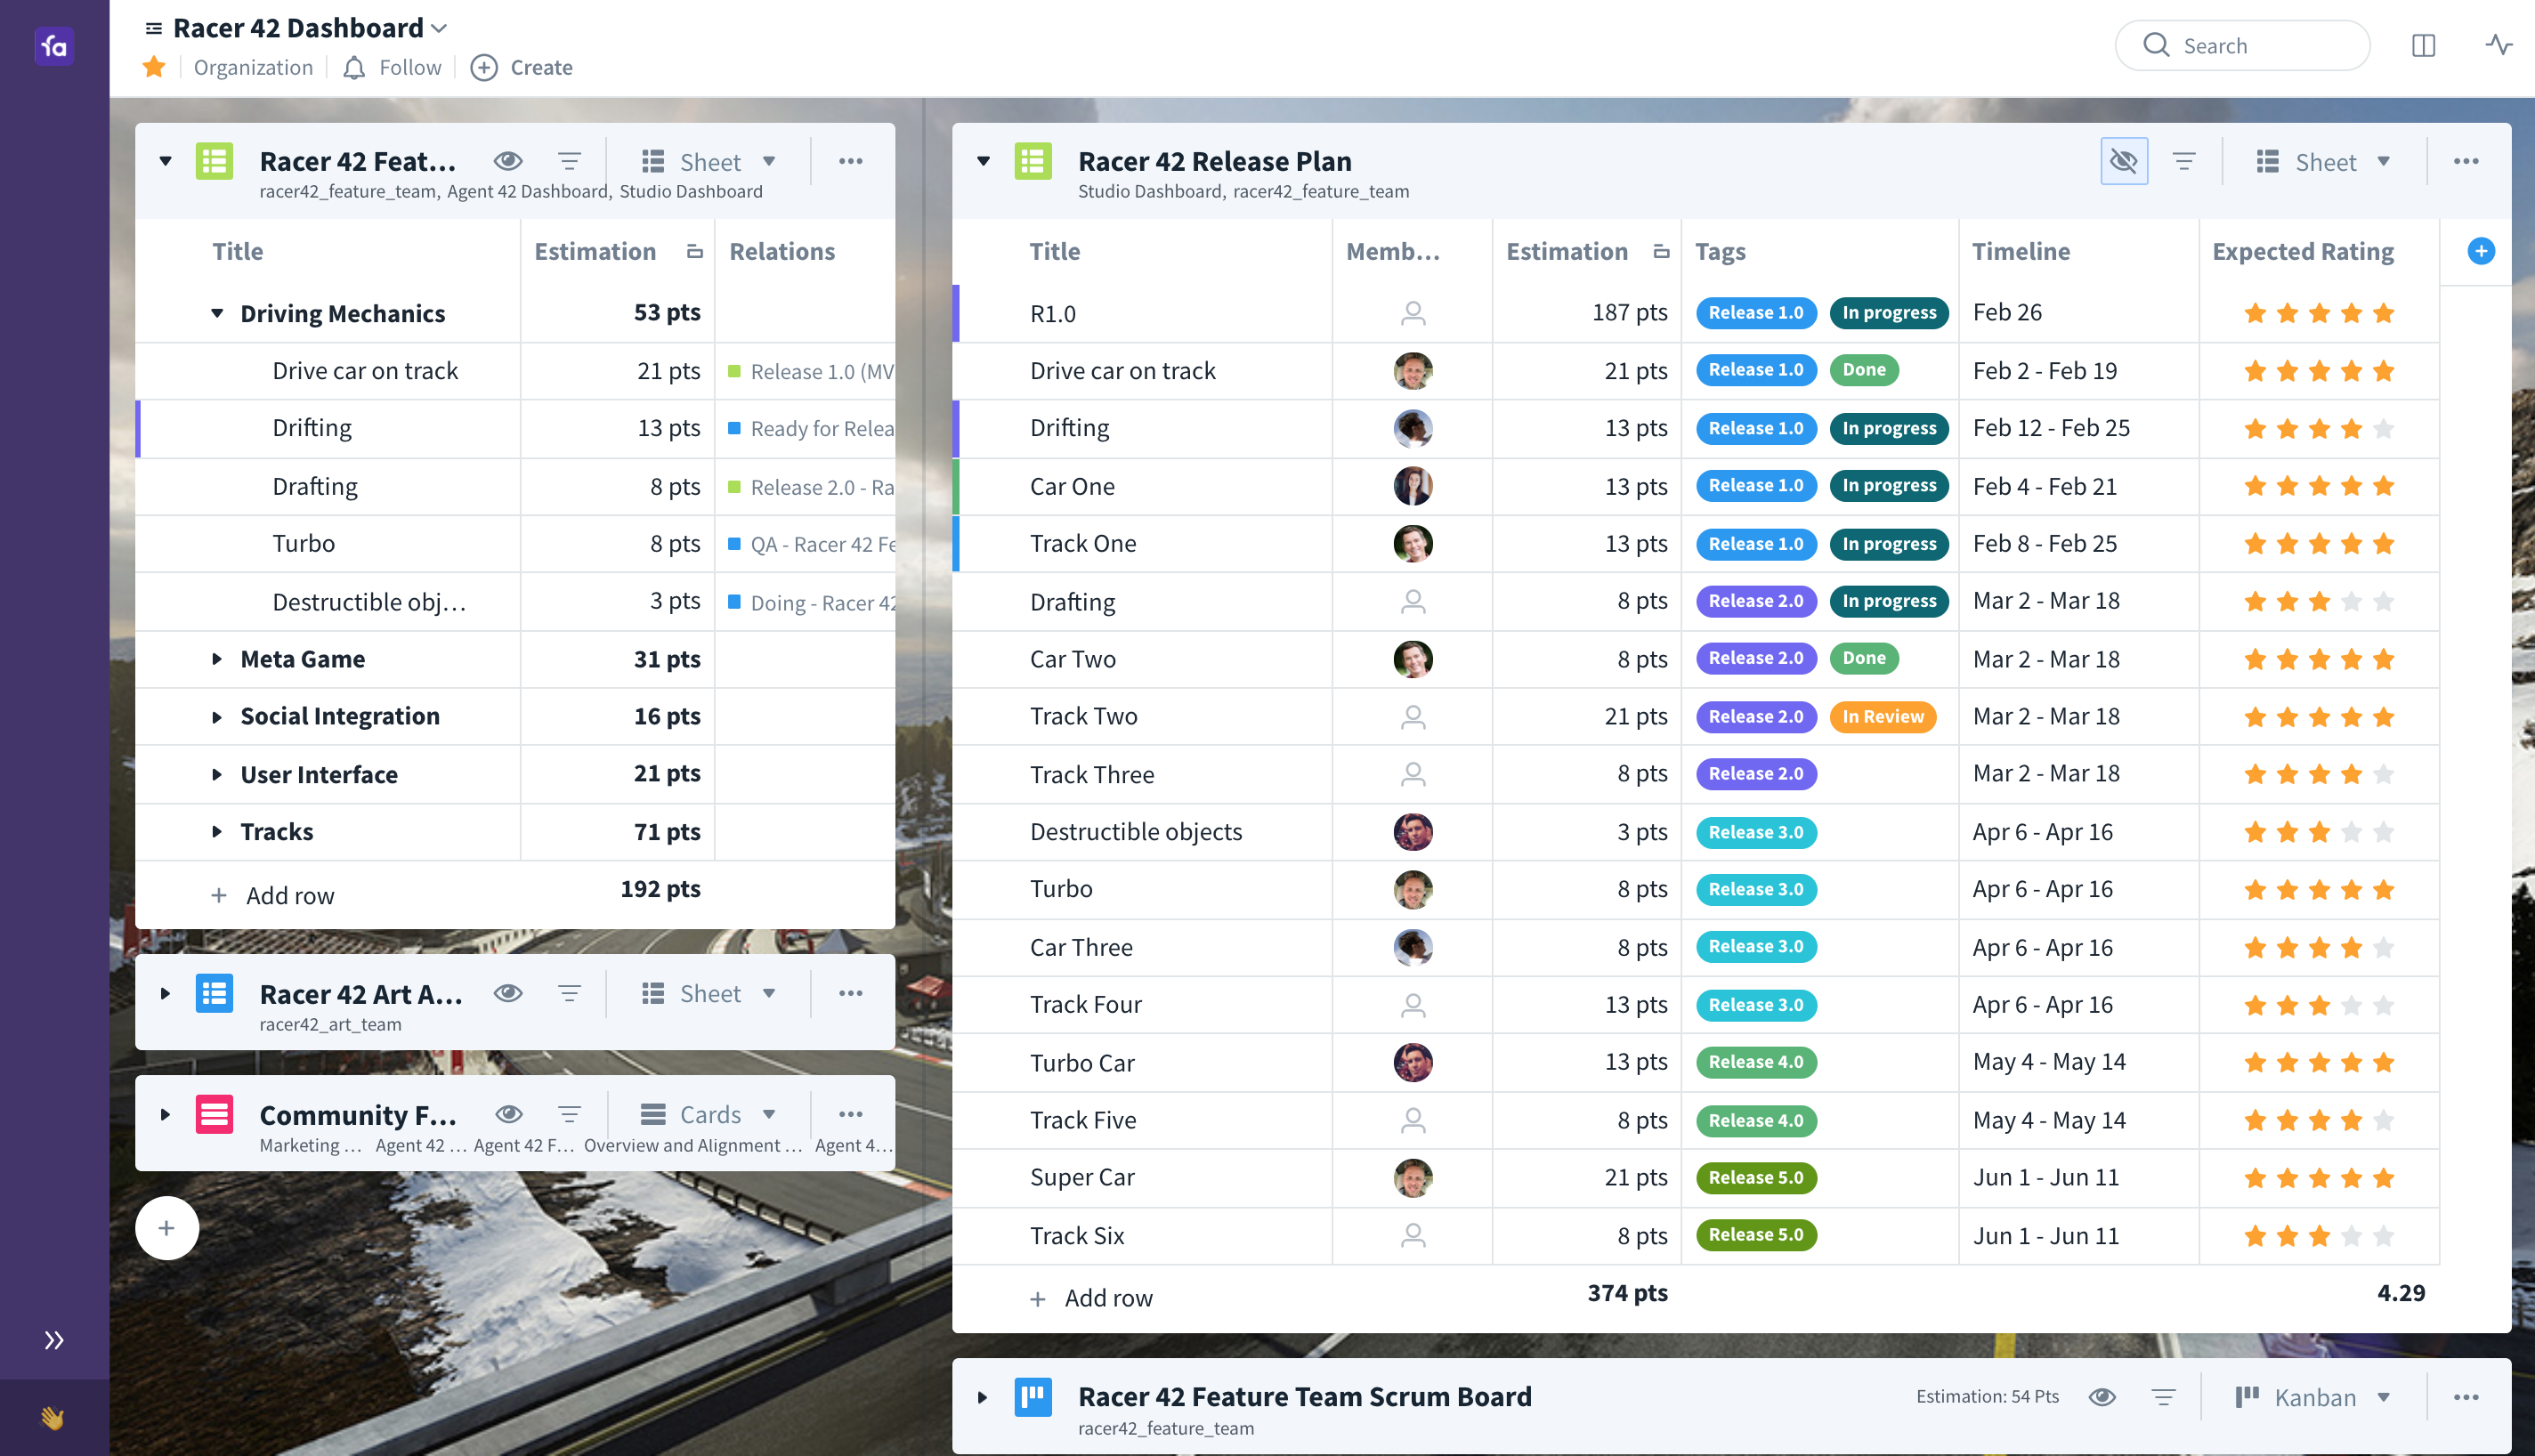Click the waving hand icon in sidebar

(53, 1417)
